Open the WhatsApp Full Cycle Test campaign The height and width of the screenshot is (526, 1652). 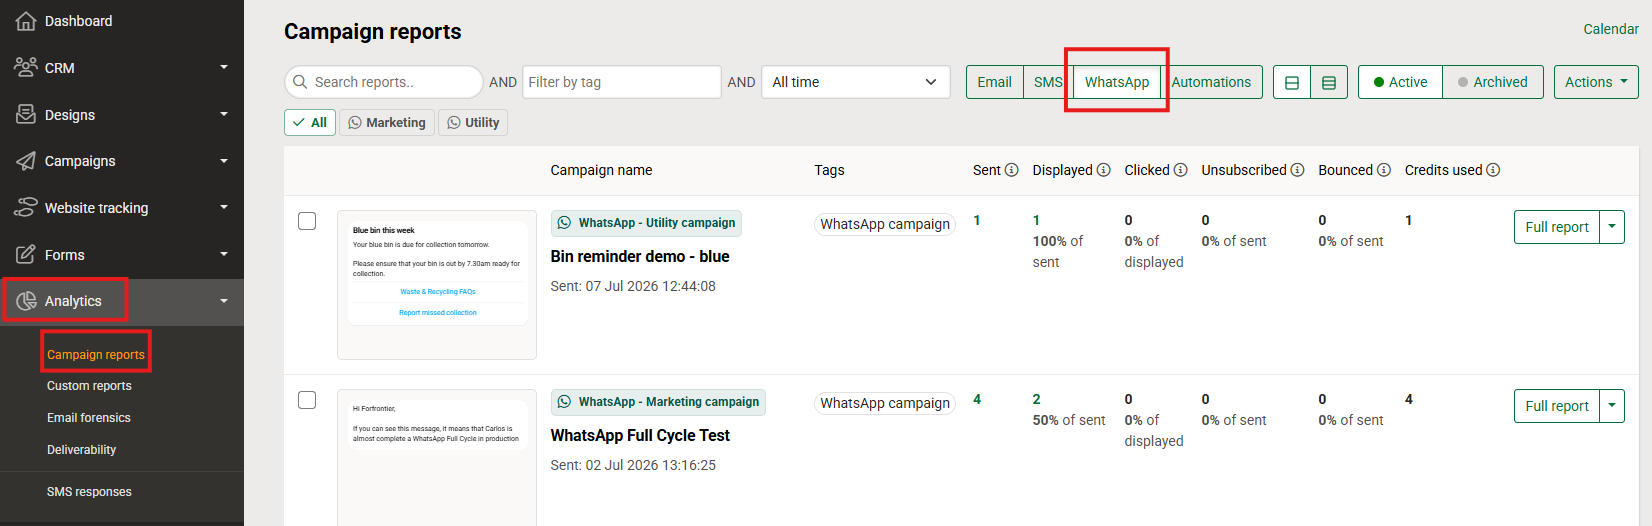tap(640, 435)
